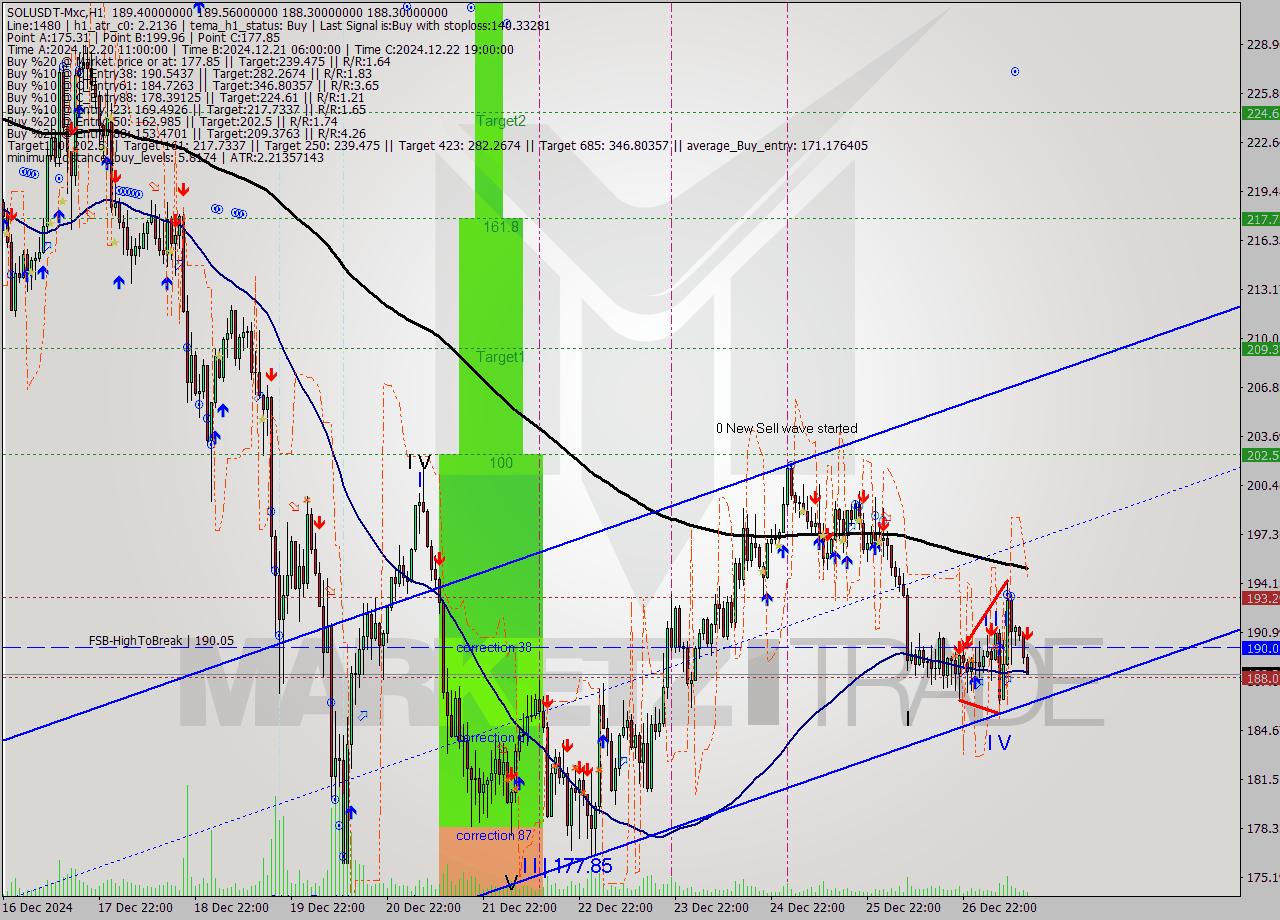Click the '22 Dec 22:00' time label
Image resolution: width=1280 pixels, height=920 pixels.
[616, 908]
